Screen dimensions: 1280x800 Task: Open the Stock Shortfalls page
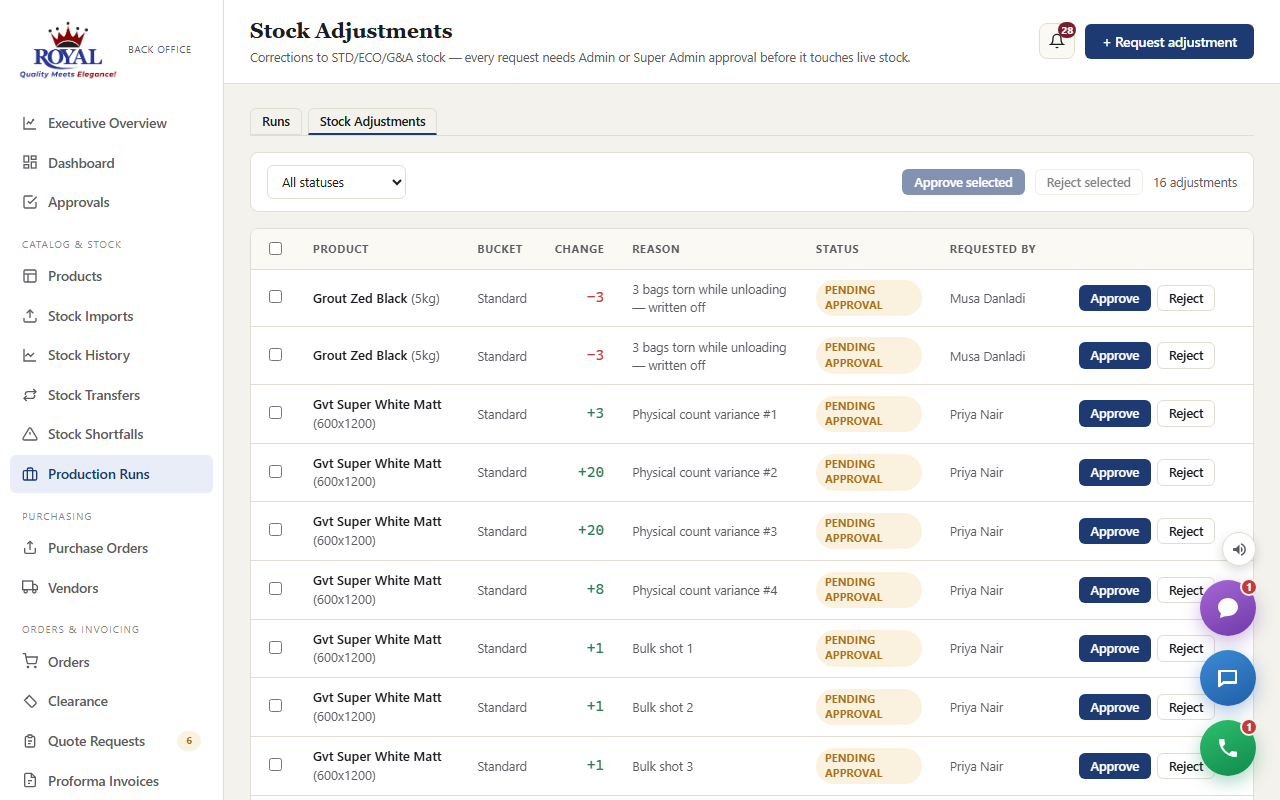[x=111, y=434]
